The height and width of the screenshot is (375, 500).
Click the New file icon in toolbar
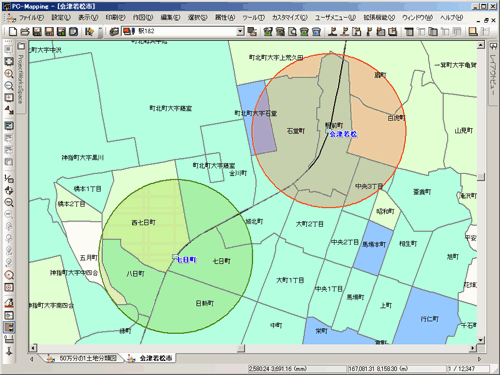(x=12, y=32)
